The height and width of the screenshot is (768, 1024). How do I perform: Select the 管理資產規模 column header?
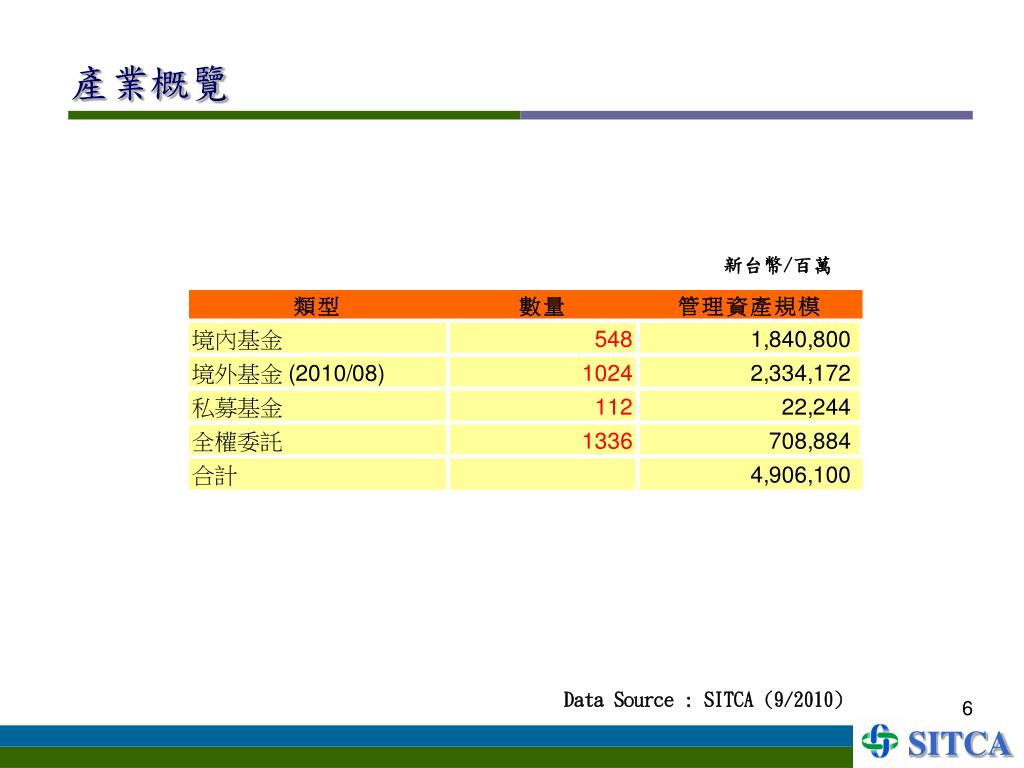pyautogui.click(x=749, y=306)
